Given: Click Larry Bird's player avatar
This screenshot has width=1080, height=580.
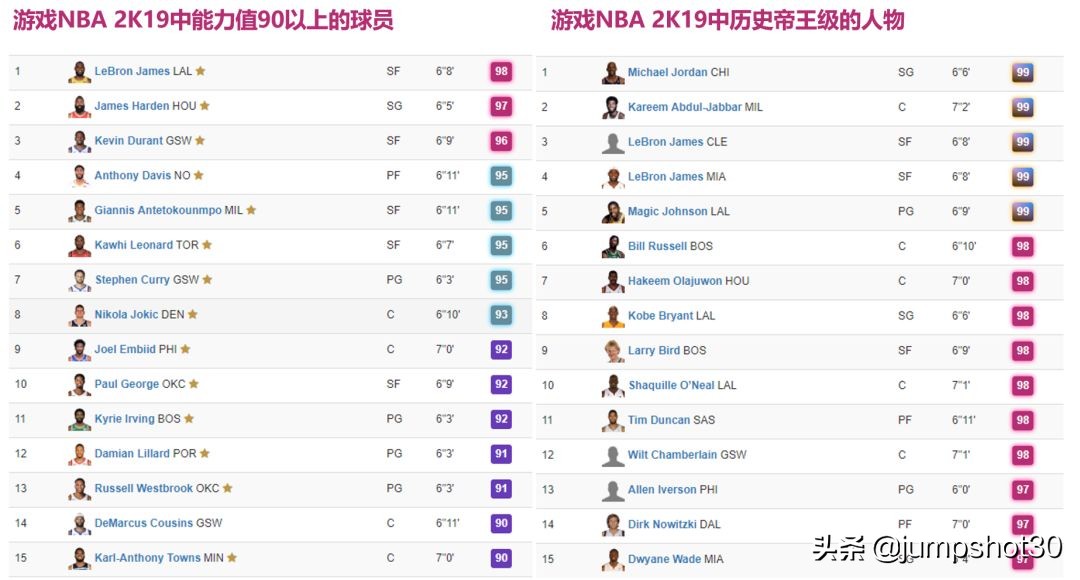Looking at the screenshot, I should pyautogui.click(x=613, y=351).
